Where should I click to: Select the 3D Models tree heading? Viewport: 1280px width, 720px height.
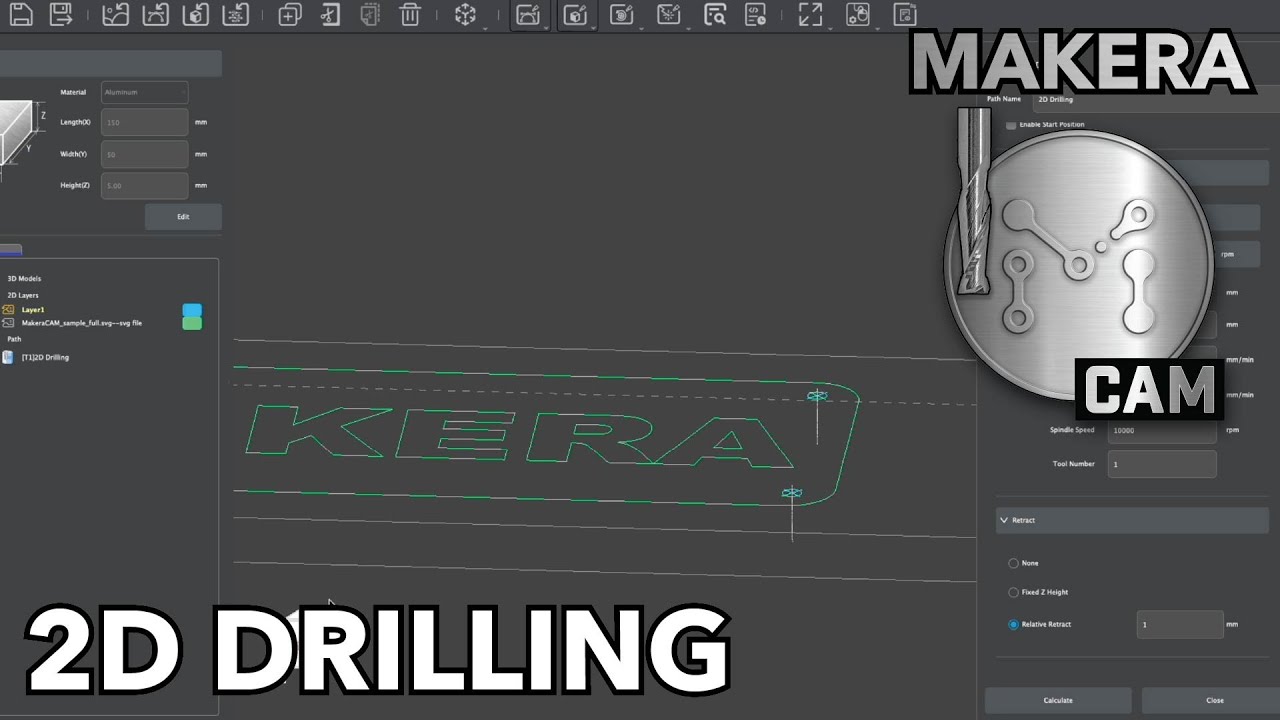tap(24, 279)
